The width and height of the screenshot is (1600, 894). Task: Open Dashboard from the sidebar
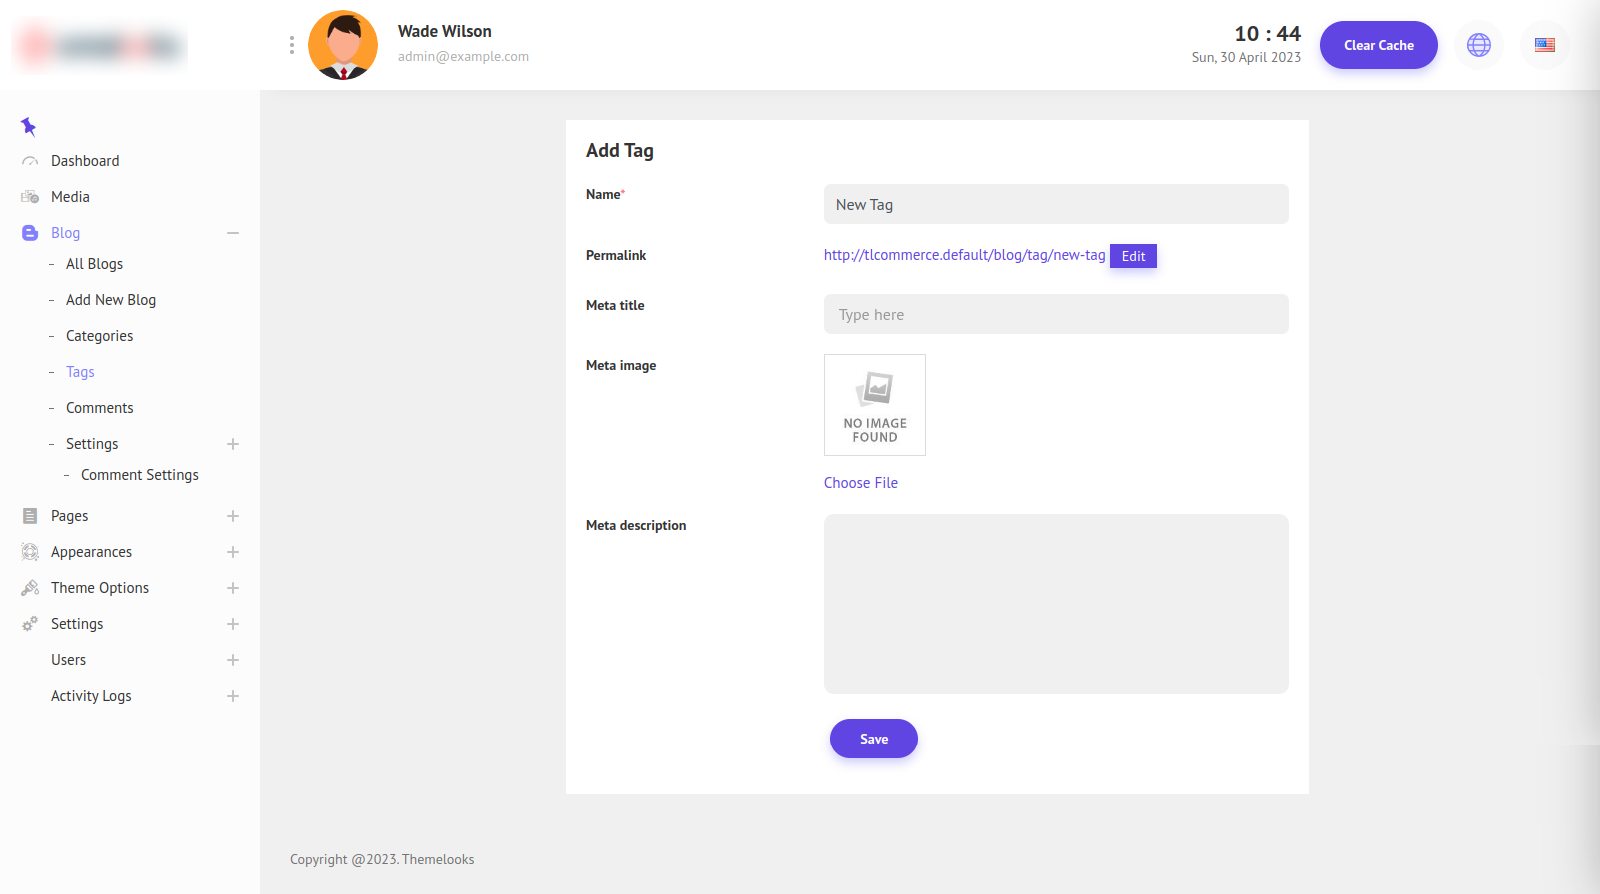click(85, 161)
